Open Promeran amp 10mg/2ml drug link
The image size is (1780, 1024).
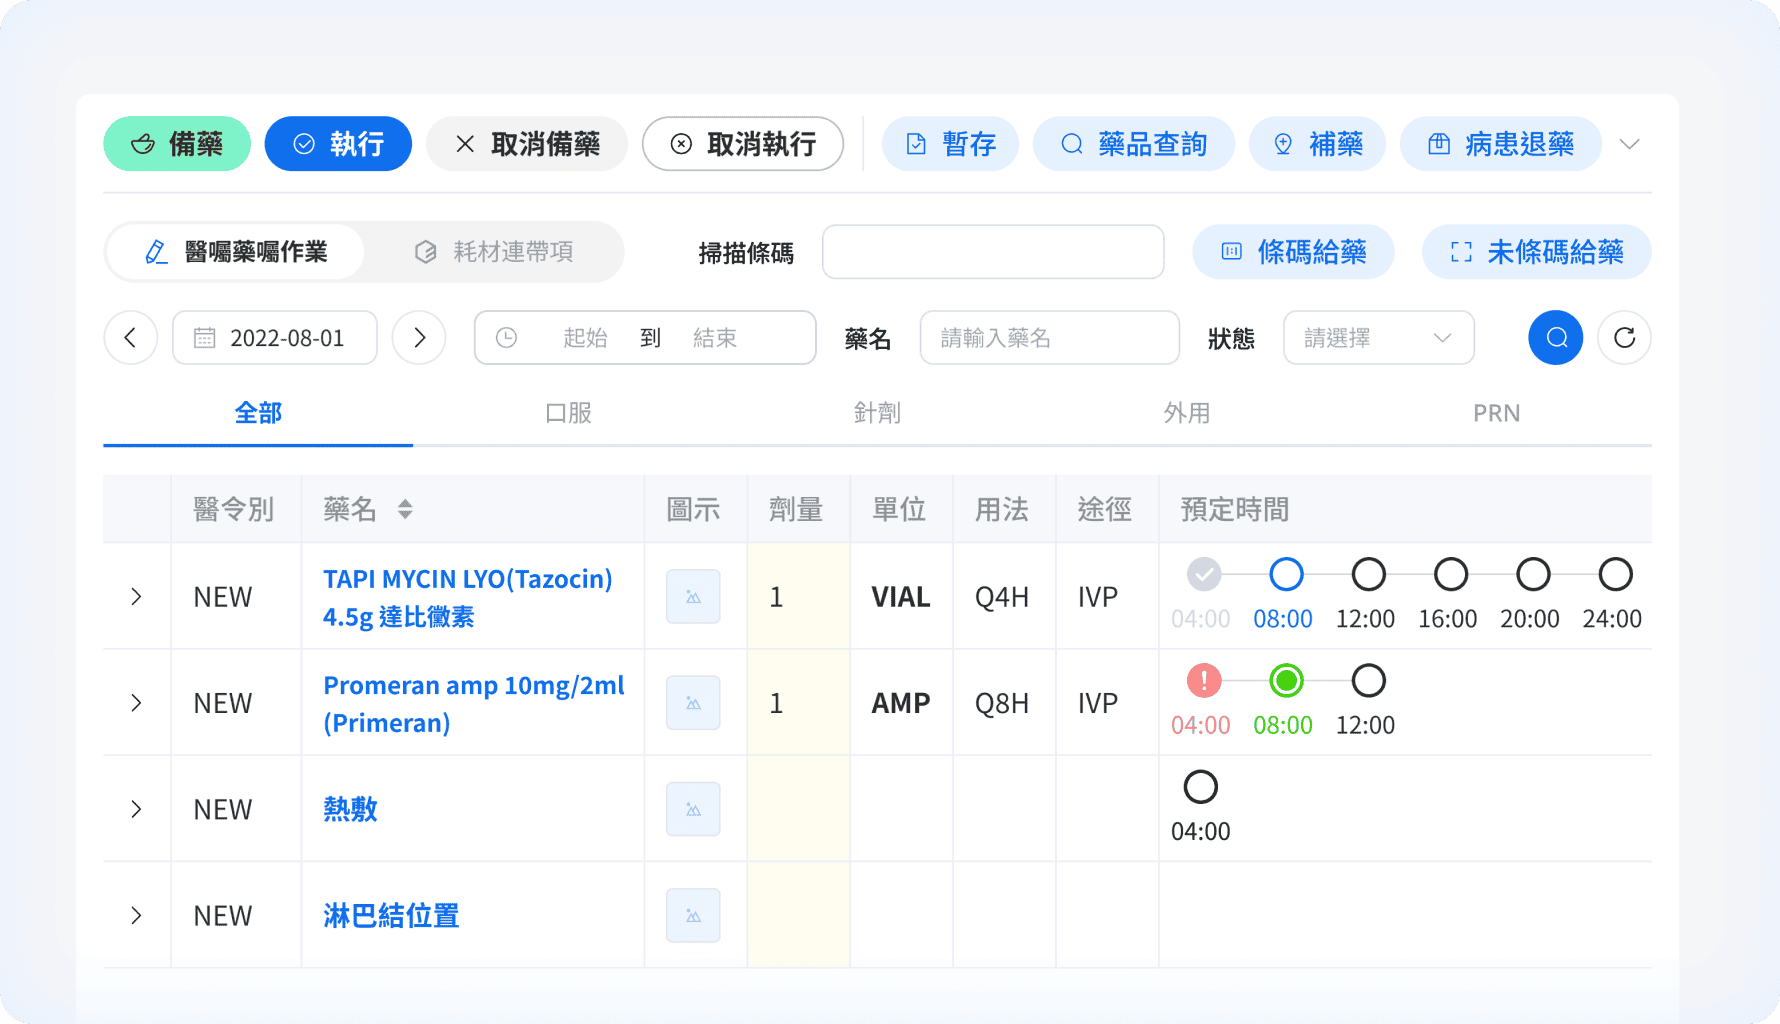(x=474, y=704)
